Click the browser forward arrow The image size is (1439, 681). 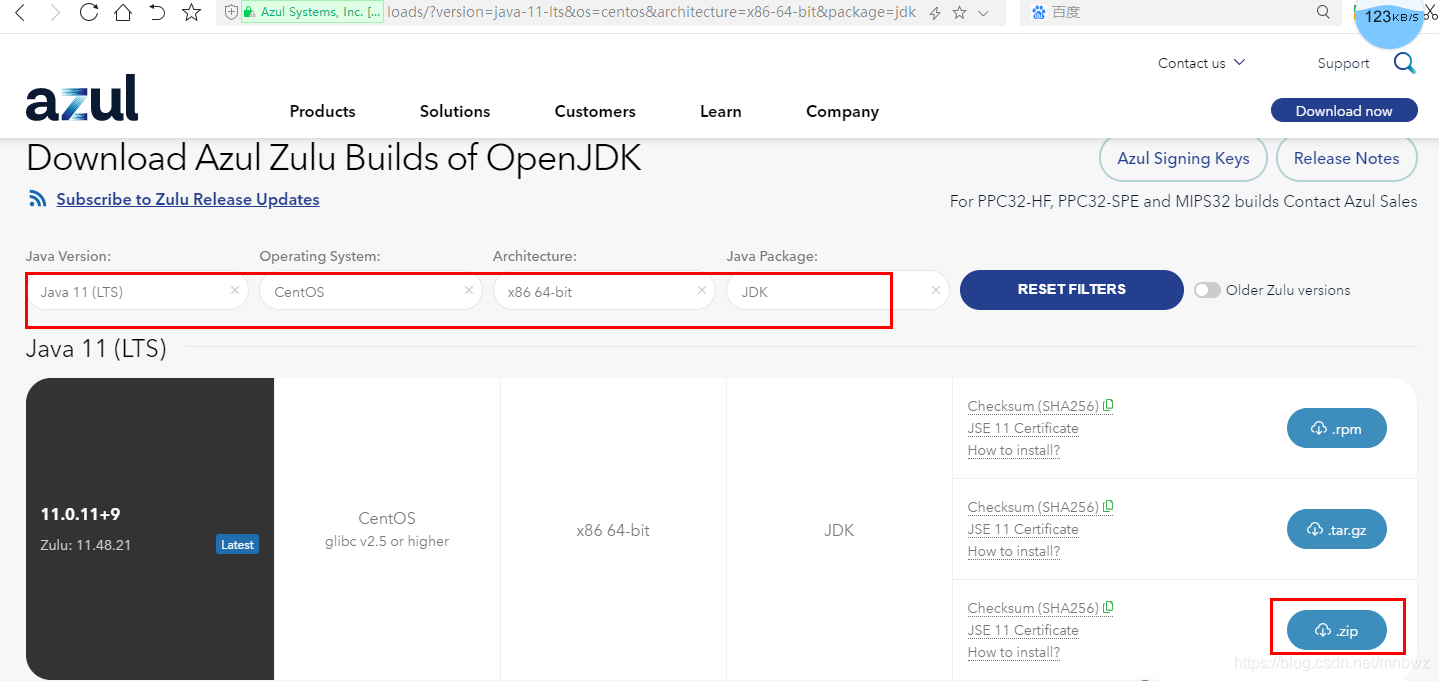coord(54,13)
